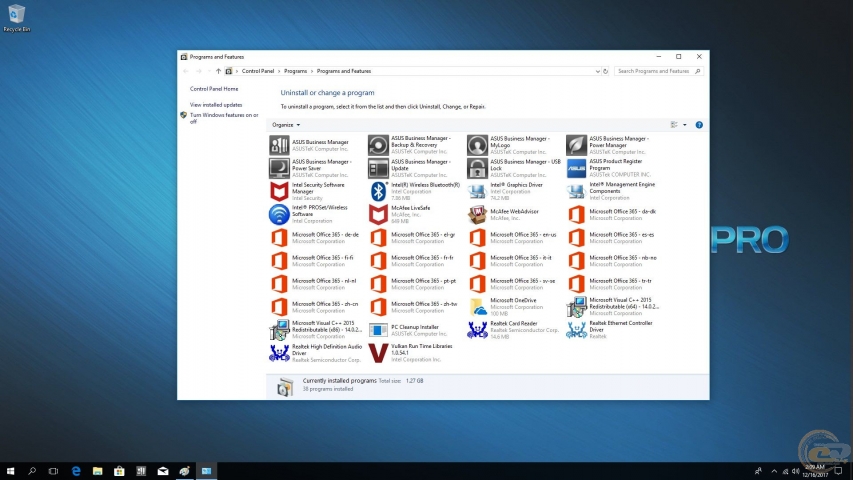Select Microsoft Office 365 - zh-cn entry
Screen dimensions: 853x480
(x=314, y=307)
